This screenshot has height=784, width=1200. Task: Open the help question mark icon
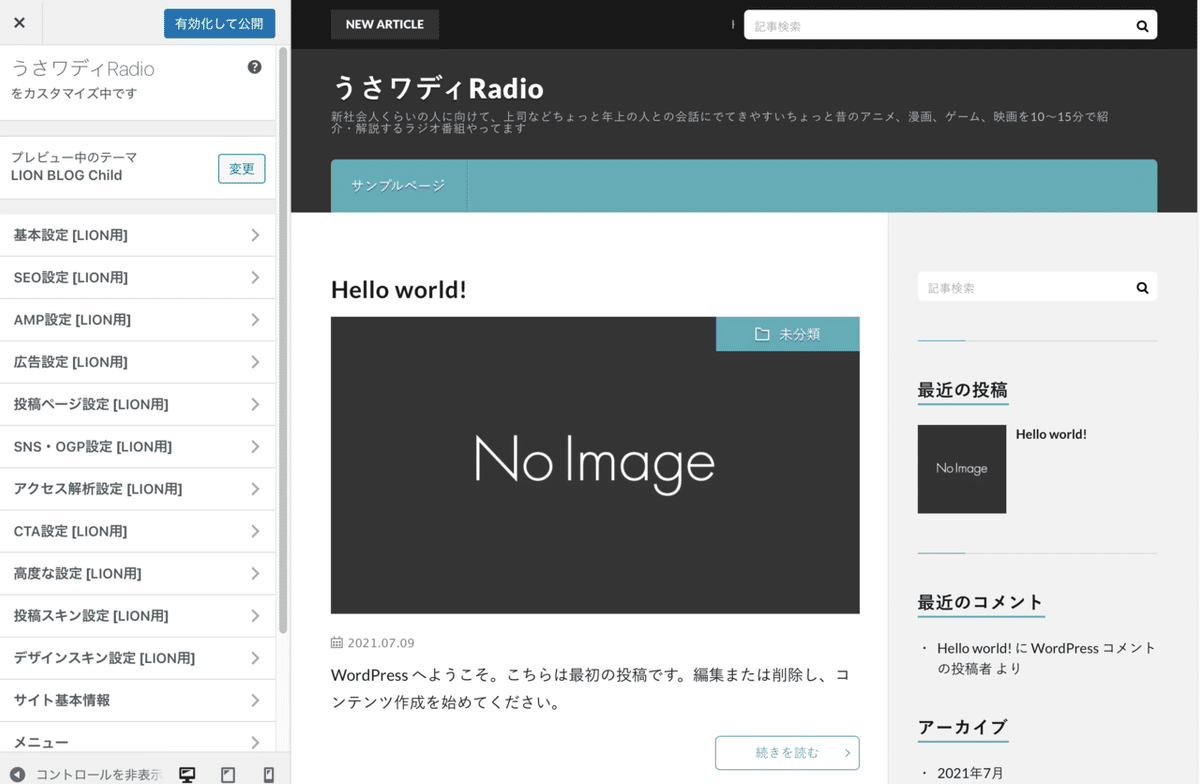point(254,67)
